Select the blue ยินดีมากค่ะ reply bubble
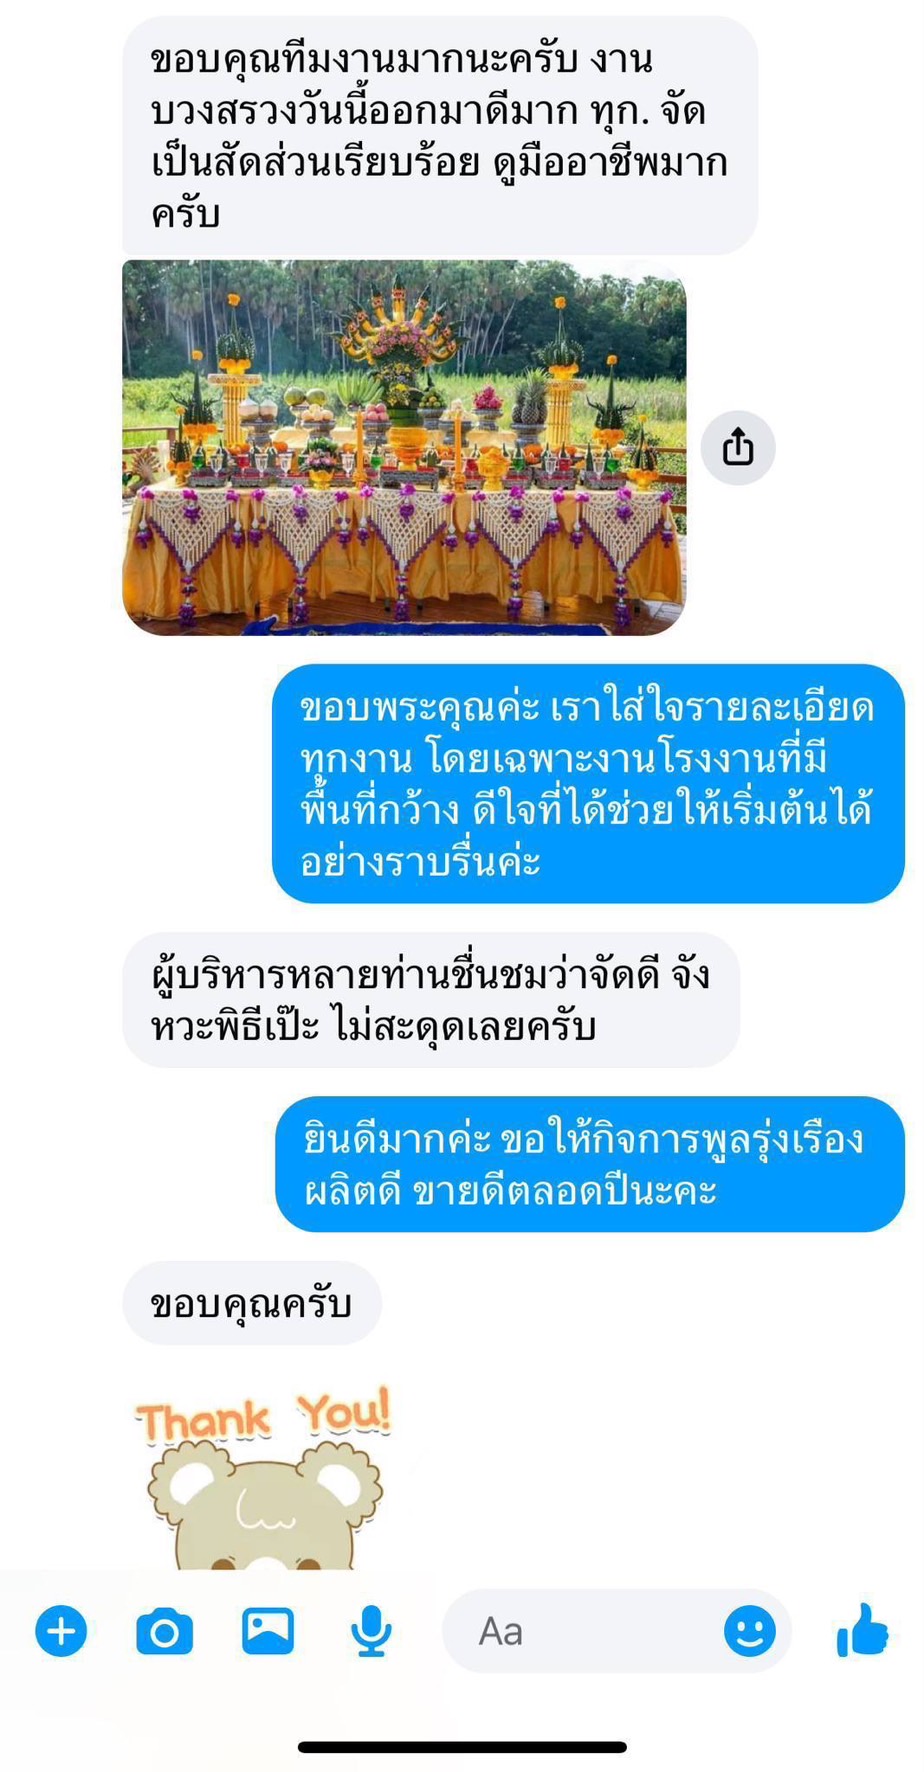924x1772 pixels. 590,1164
